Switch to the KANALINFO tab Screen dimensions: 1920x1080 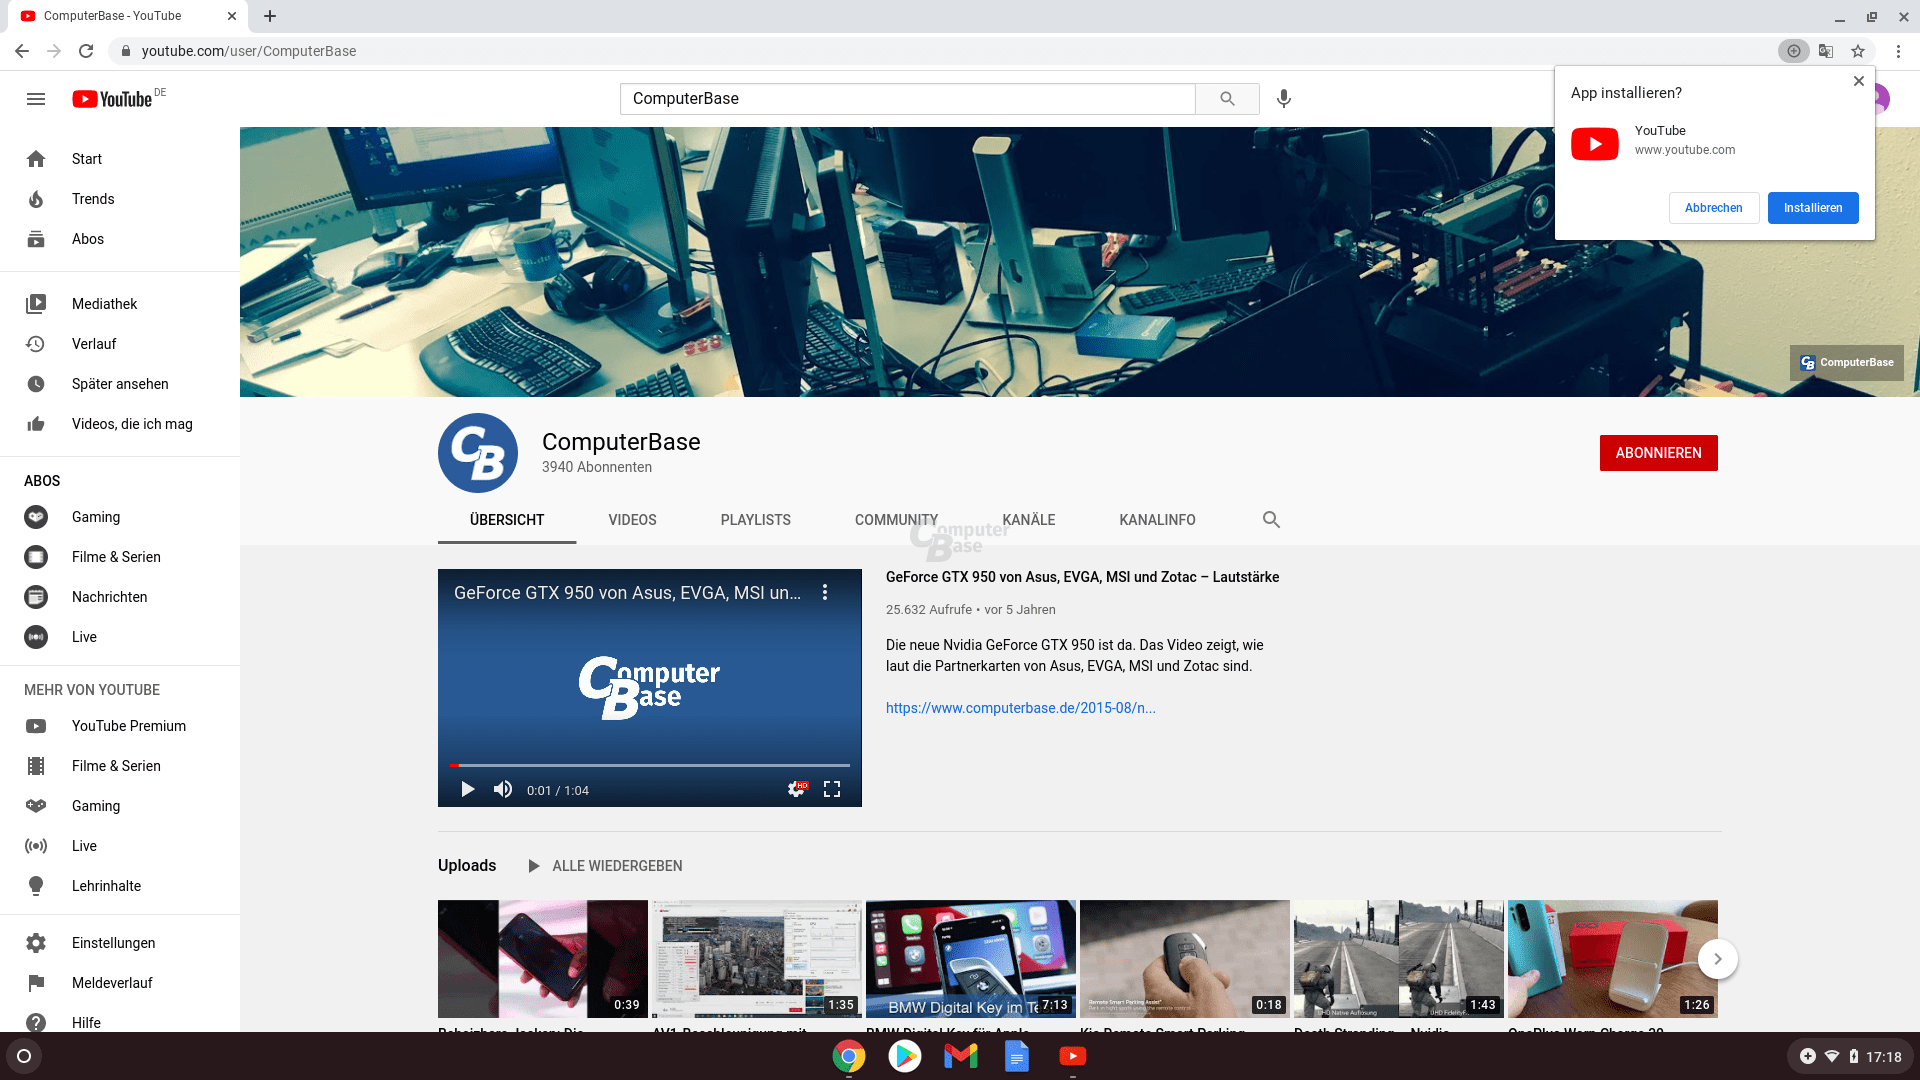coord(1157,520)
